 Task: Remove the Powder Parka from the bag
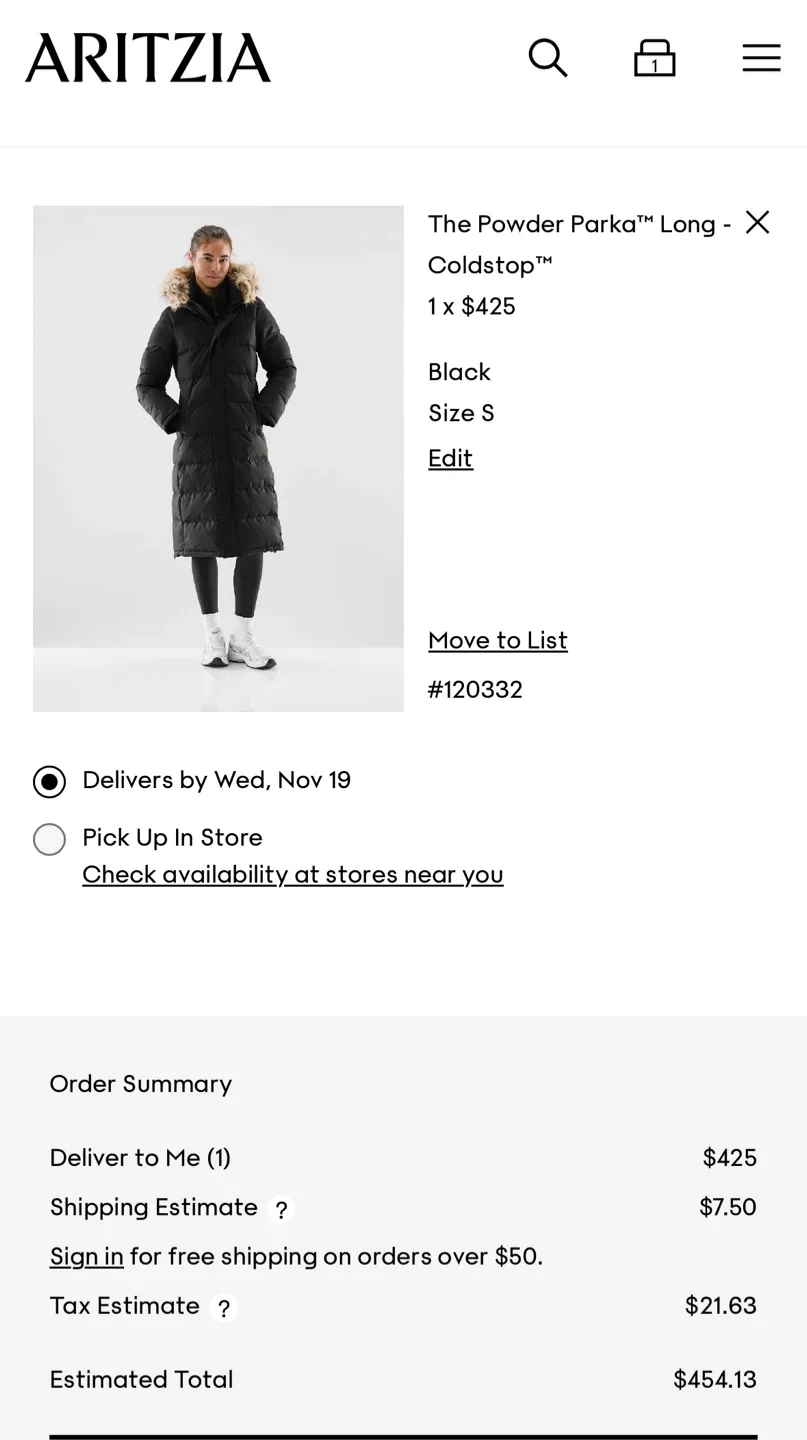tap(757, 222)
